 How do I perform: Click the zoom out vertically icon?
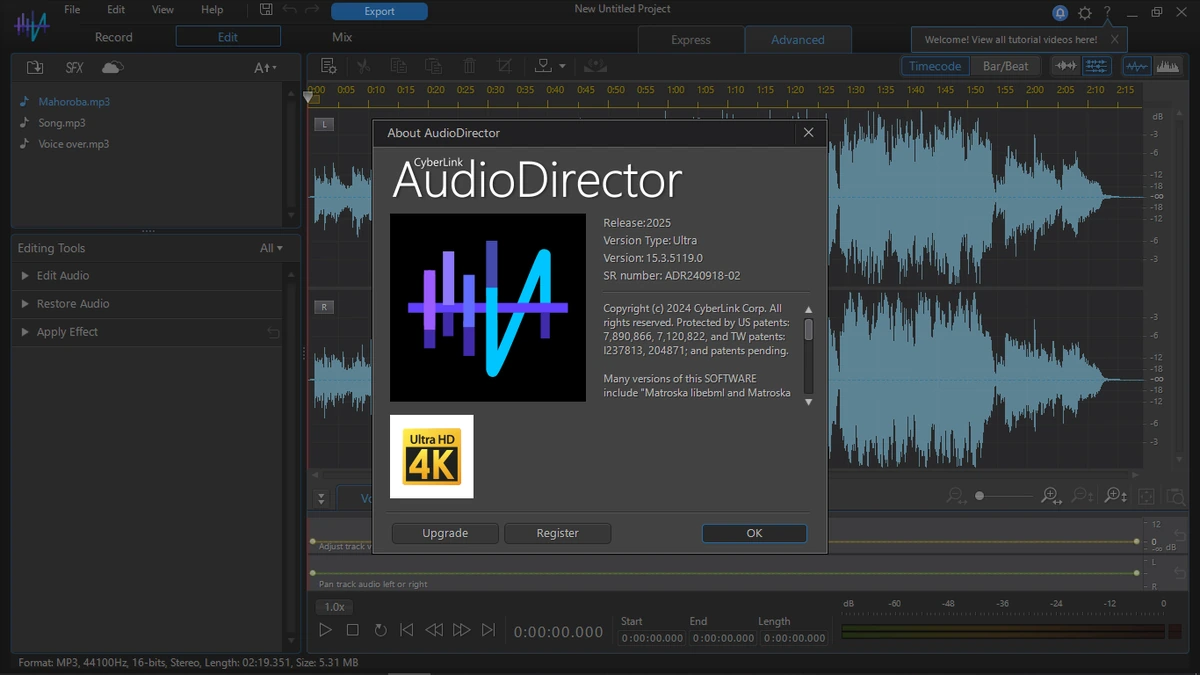1082,496
